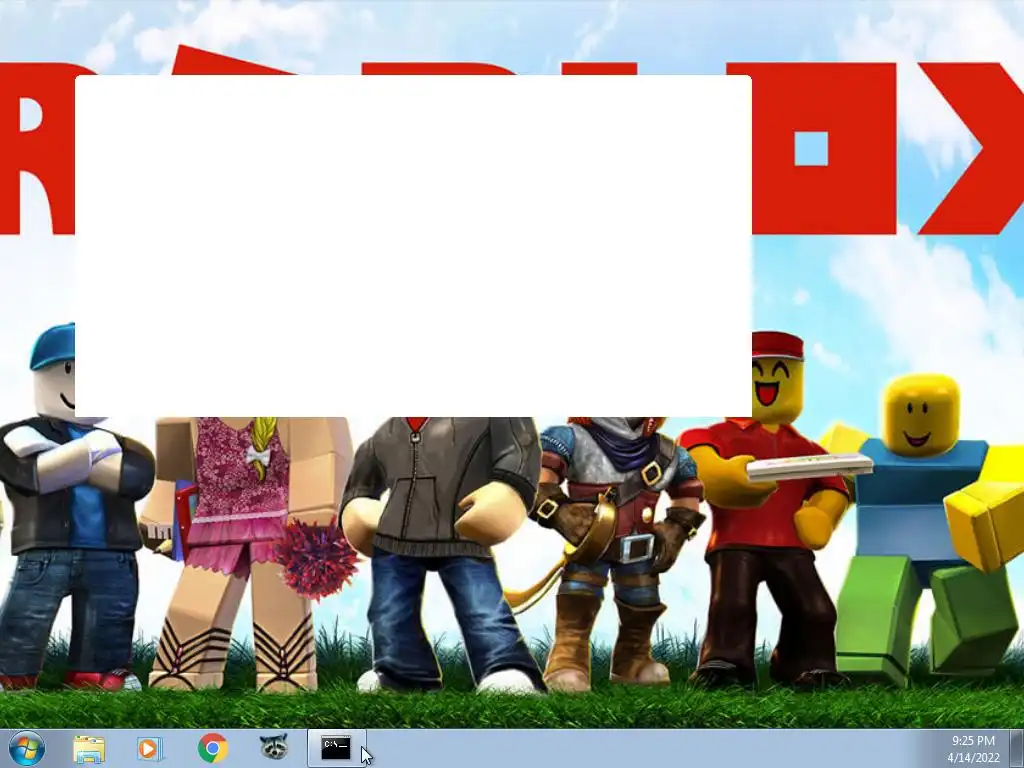The image size is (1024, 768).
Task: Click the date 4/14/2022 in the tray
Action: pyautogui.click(x=974, y=758)
